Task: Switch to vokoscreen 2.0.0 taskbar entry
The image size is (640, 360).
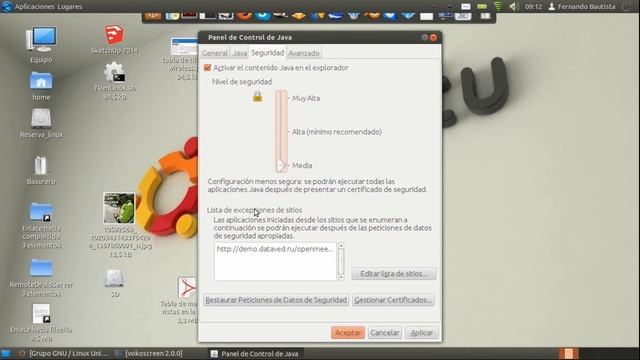Action: pyautogui.click(x=149, y=353)
